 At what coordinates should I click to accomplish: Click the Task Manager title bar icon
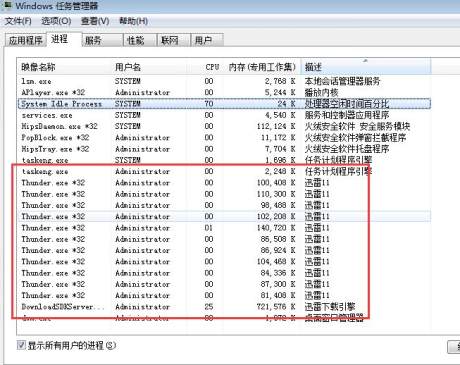click(7, 5)
